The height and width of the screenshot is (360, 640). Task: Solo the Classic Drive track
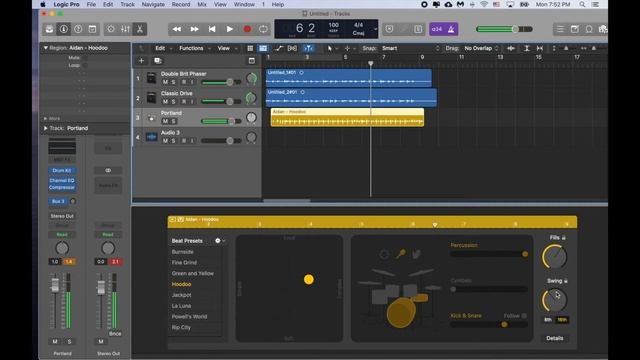173,102
